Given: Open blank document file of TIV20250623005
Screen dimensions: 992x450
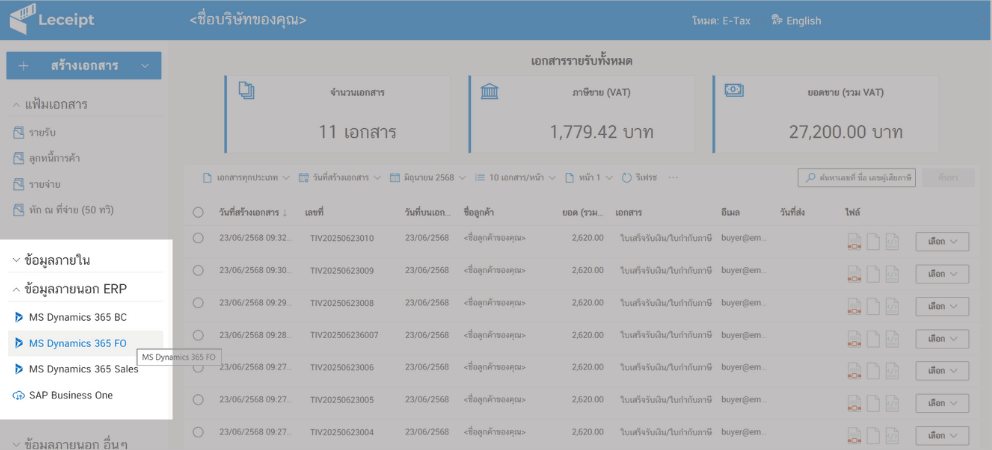Looking at the screenshot, I should [873, 403].
